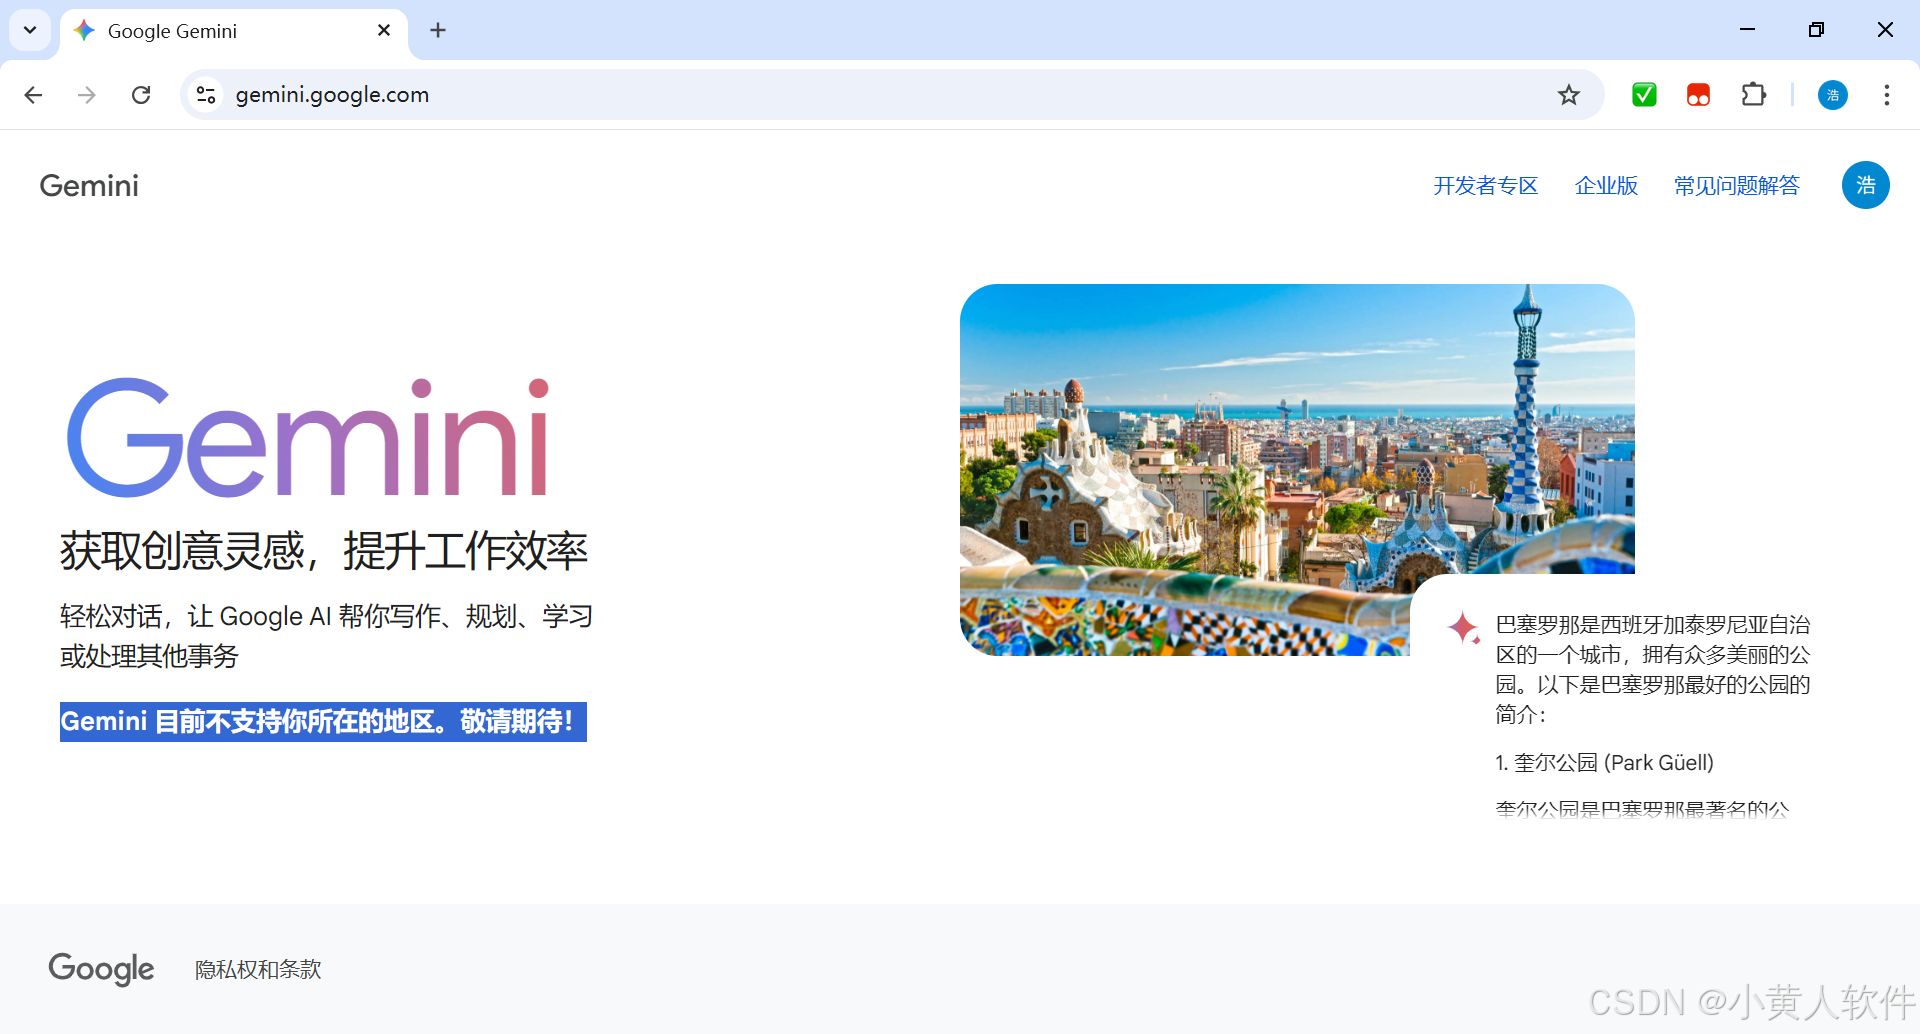Open Chrome's three-dot menu
Image resolution: width=1920 pixels, height=1034 pixels.
point(1886,95)
